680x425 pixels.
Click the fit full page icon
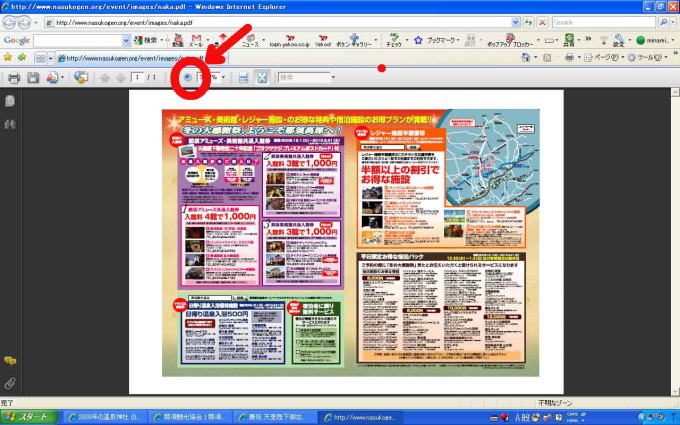[262, 77]
